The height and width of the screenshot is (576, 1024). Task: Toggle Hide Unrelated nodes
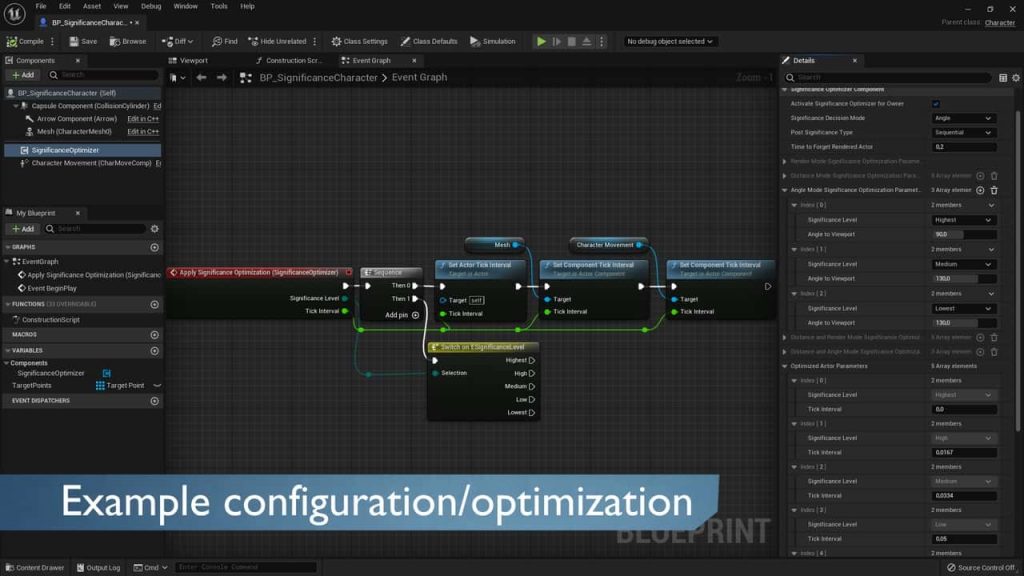[x=278, y=41]
